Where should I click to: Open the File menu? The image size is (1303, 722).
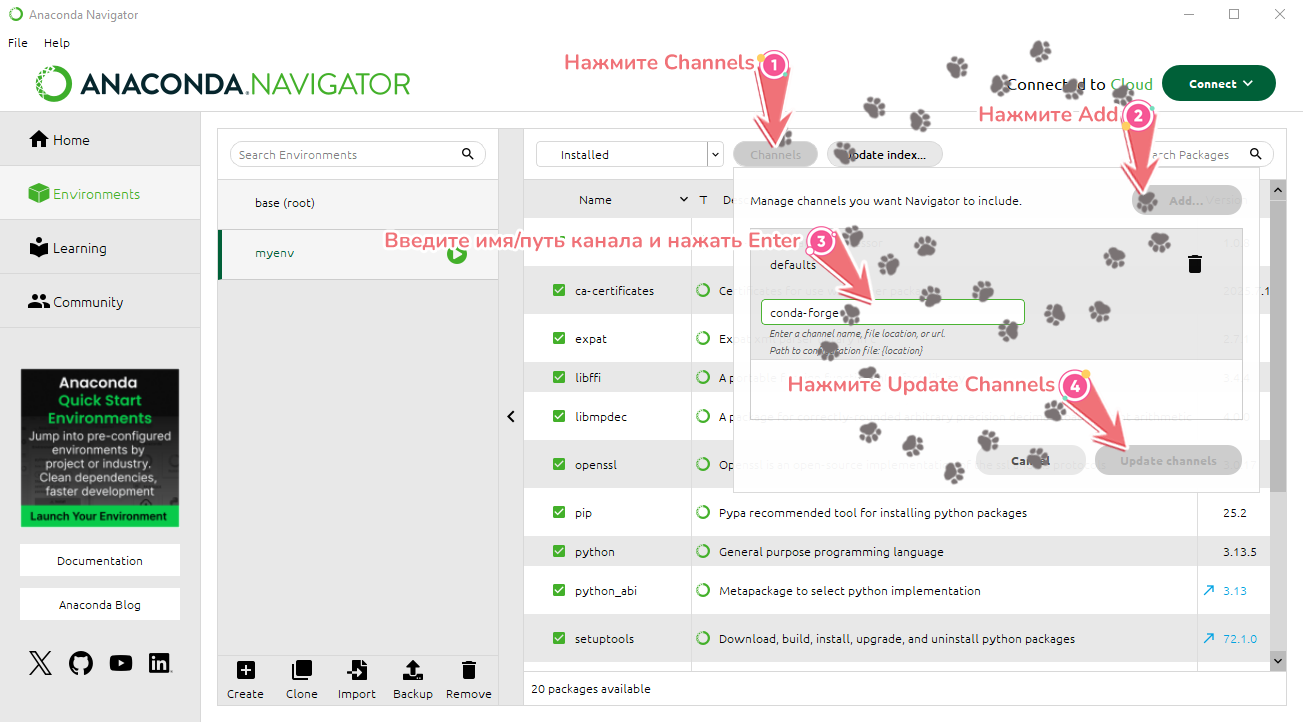tap(18, 43)
